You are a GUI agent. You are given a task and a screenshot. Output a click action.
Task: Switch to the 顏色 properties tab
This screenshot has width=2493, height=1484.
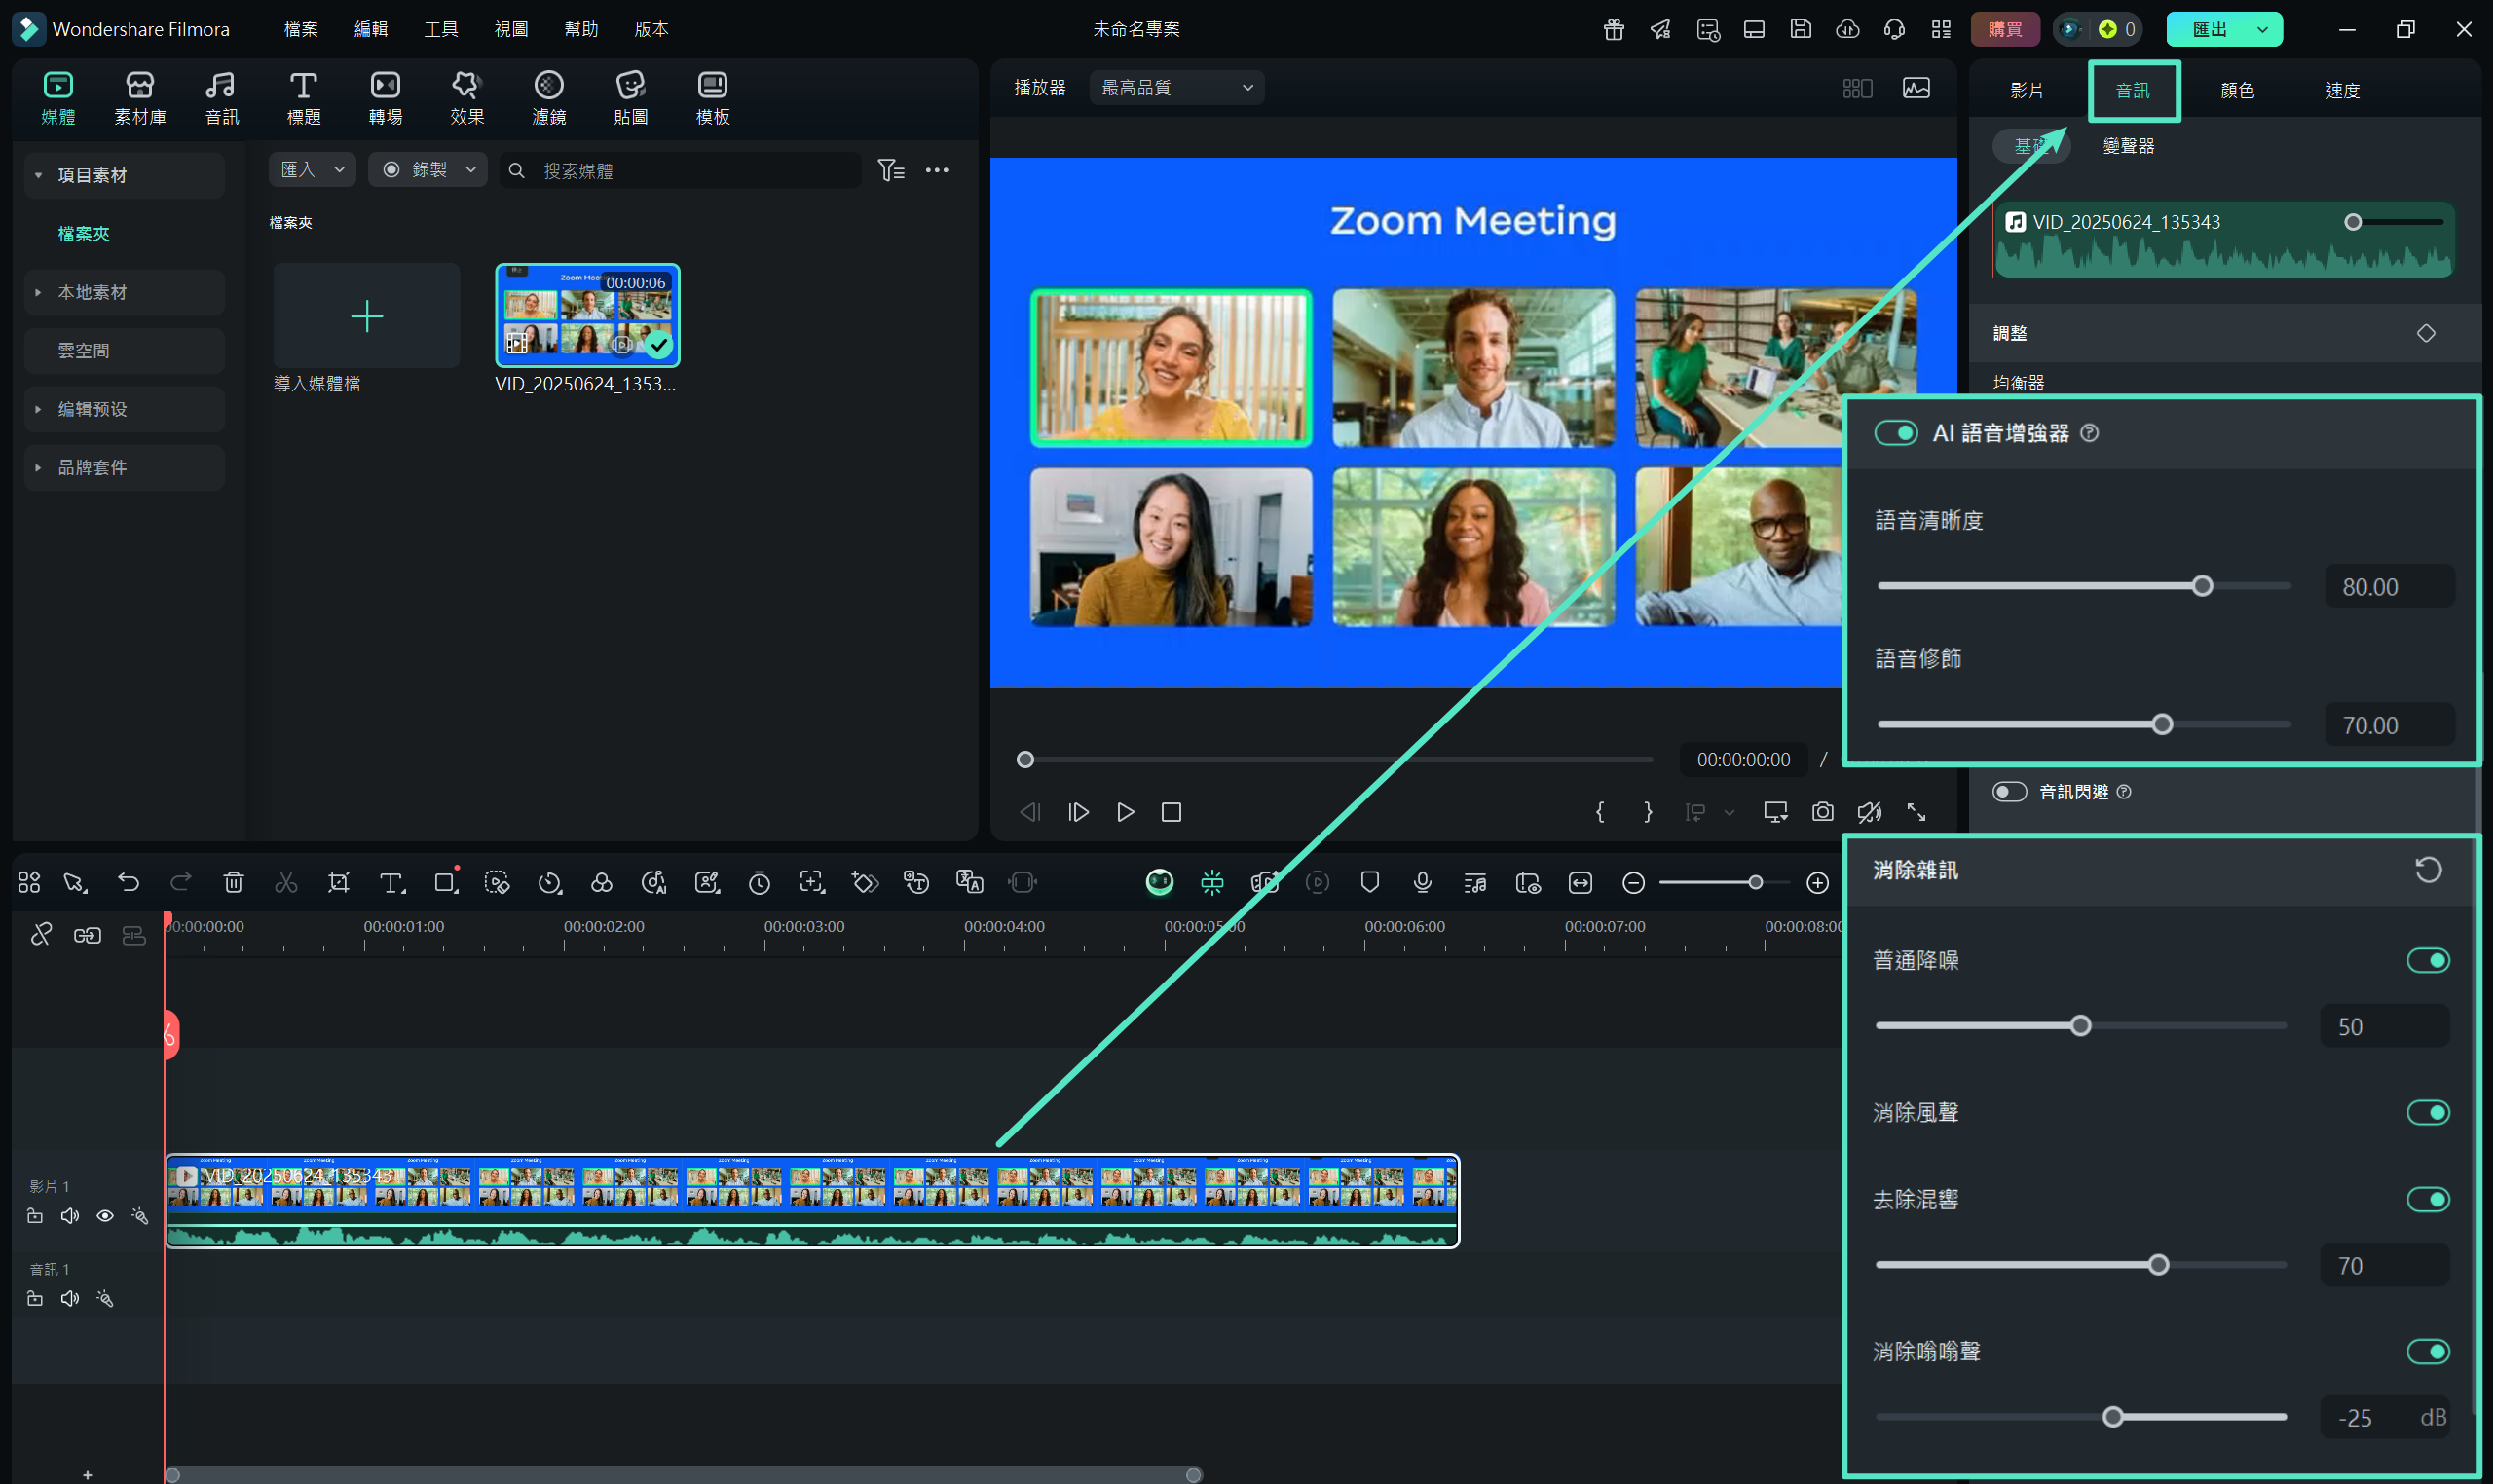click(x=2237, y=90)
